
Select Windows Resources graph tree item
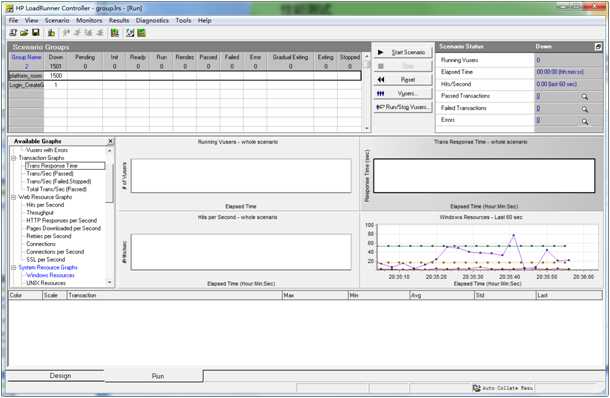point(50,275)
